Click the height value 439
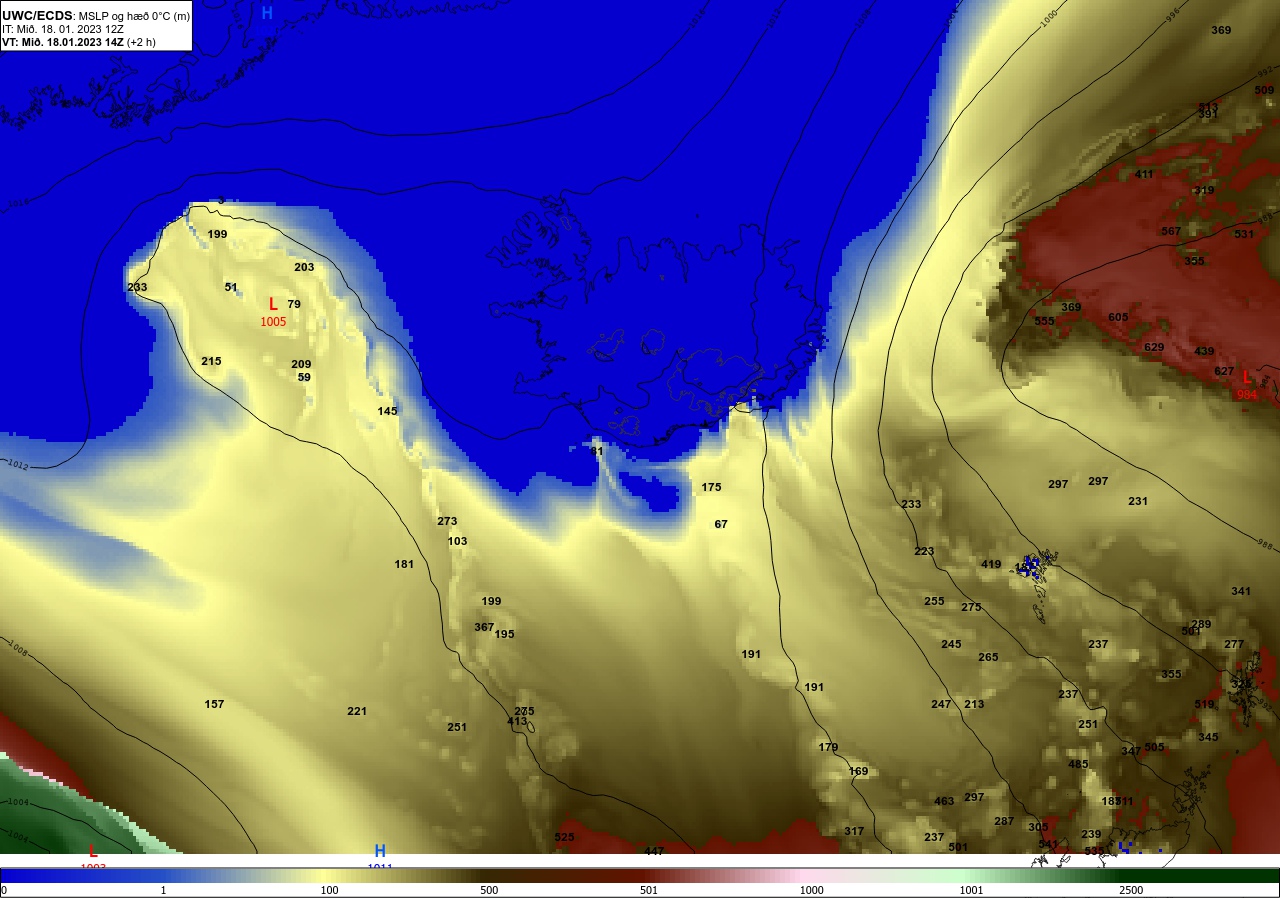Image resolution: width=1280 pixels, height=898 pixels. pyautogui.click(x=1204, y=351)
